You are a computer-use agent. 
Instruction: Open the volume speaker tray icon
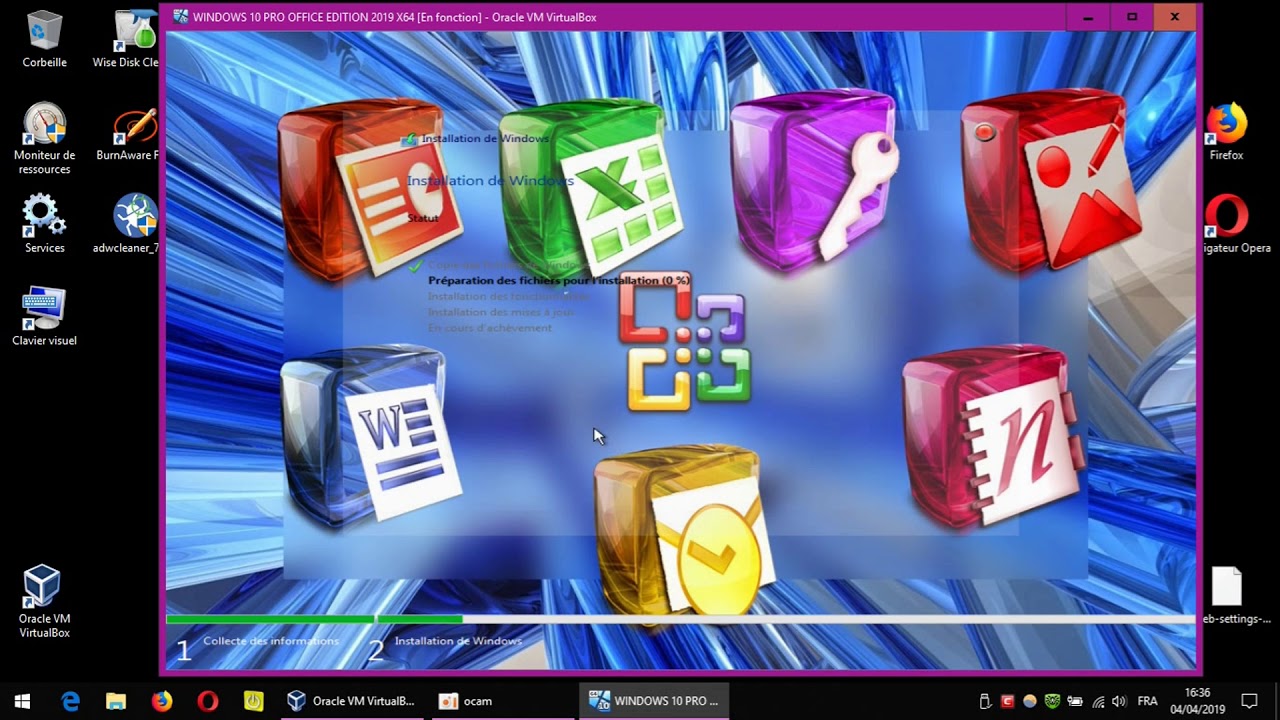(x=1119, y=701)
